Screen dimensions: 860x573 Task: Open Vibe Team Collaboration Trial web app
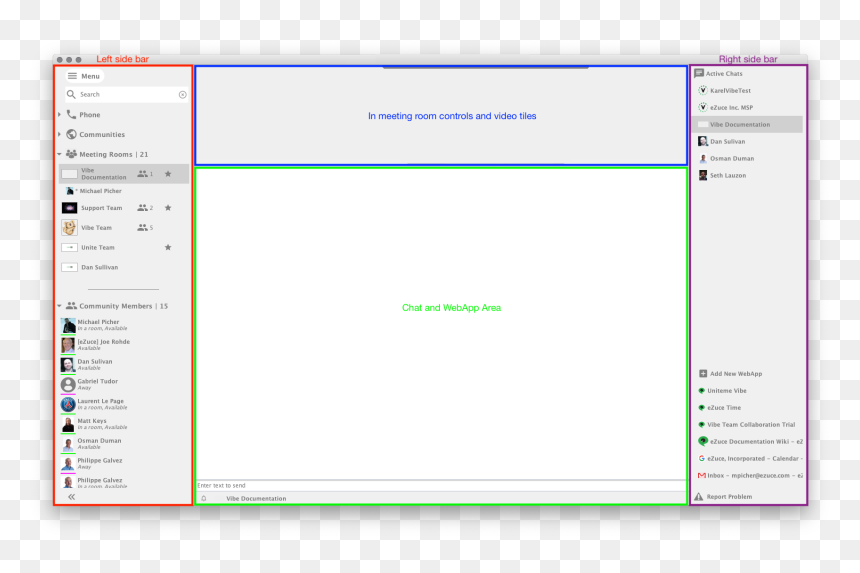pyautogui.click(x=750, y=424)
